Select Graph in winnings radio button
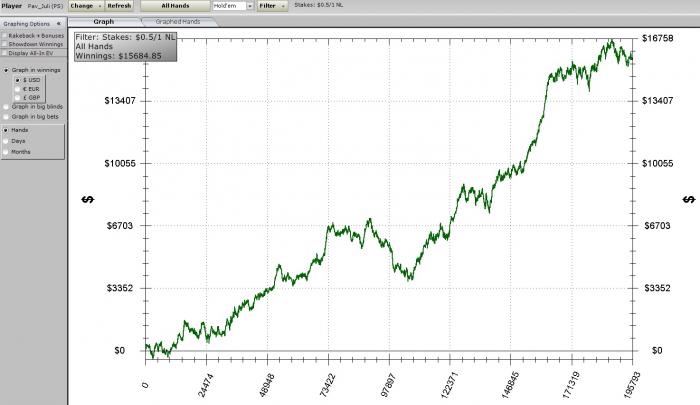 pyautogui.click(x=6, y=70)
